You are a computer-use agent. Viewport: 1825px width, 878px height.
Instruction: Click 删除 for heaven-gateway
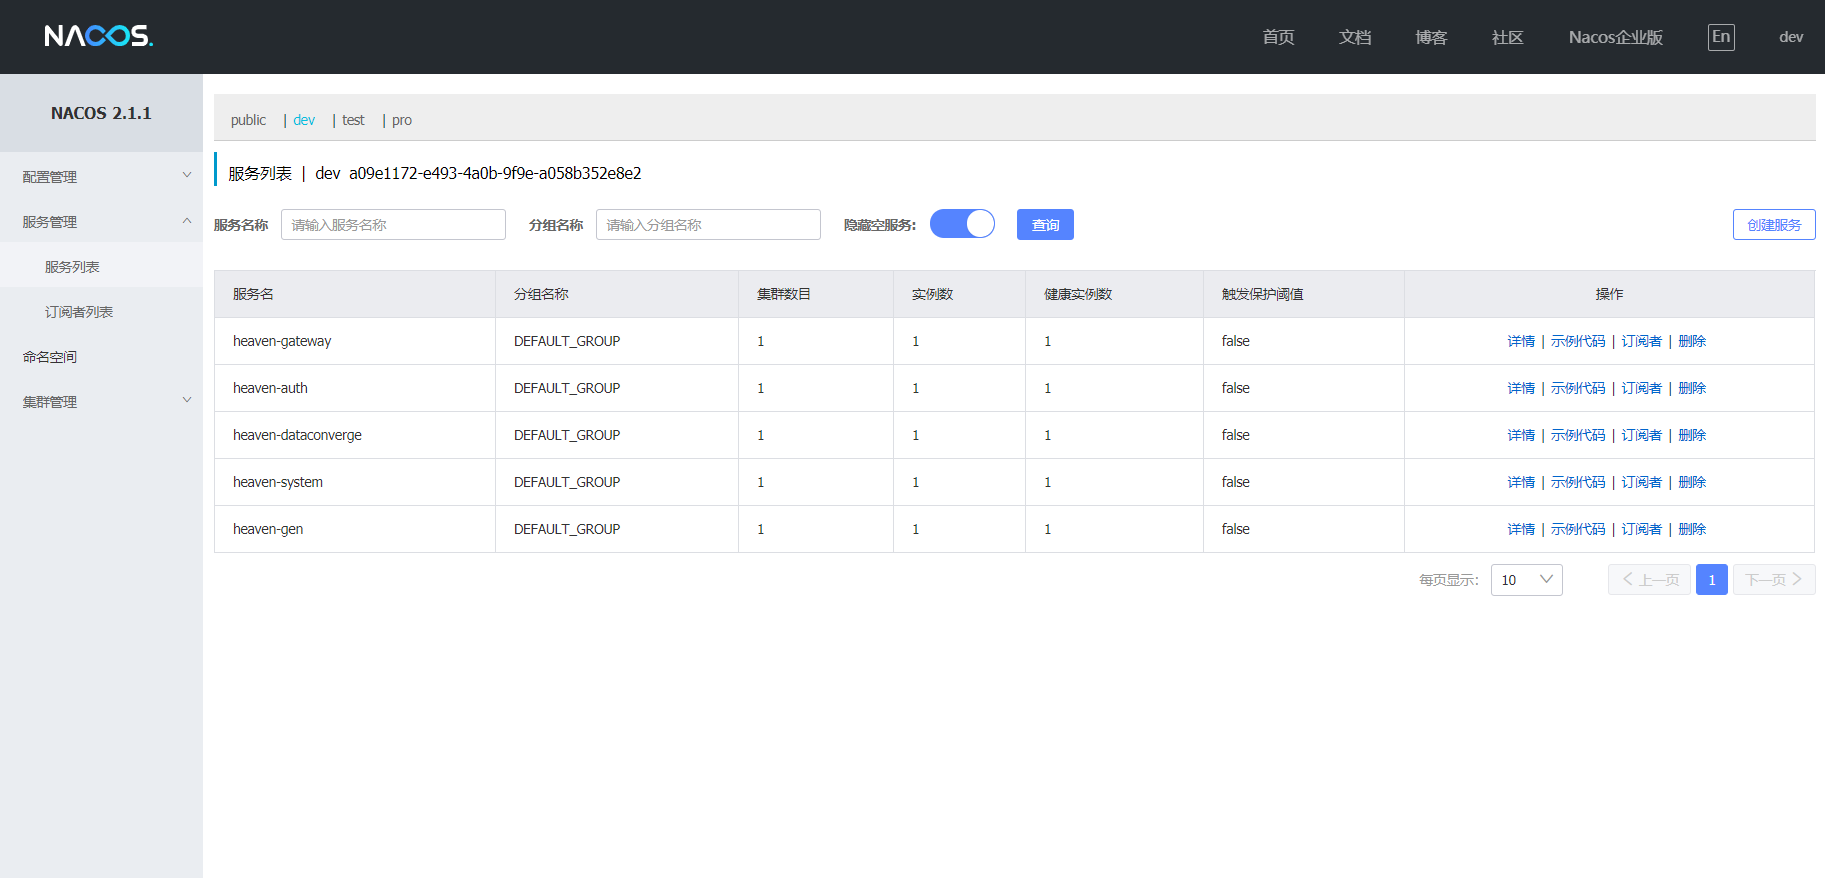click(1692, 341)
